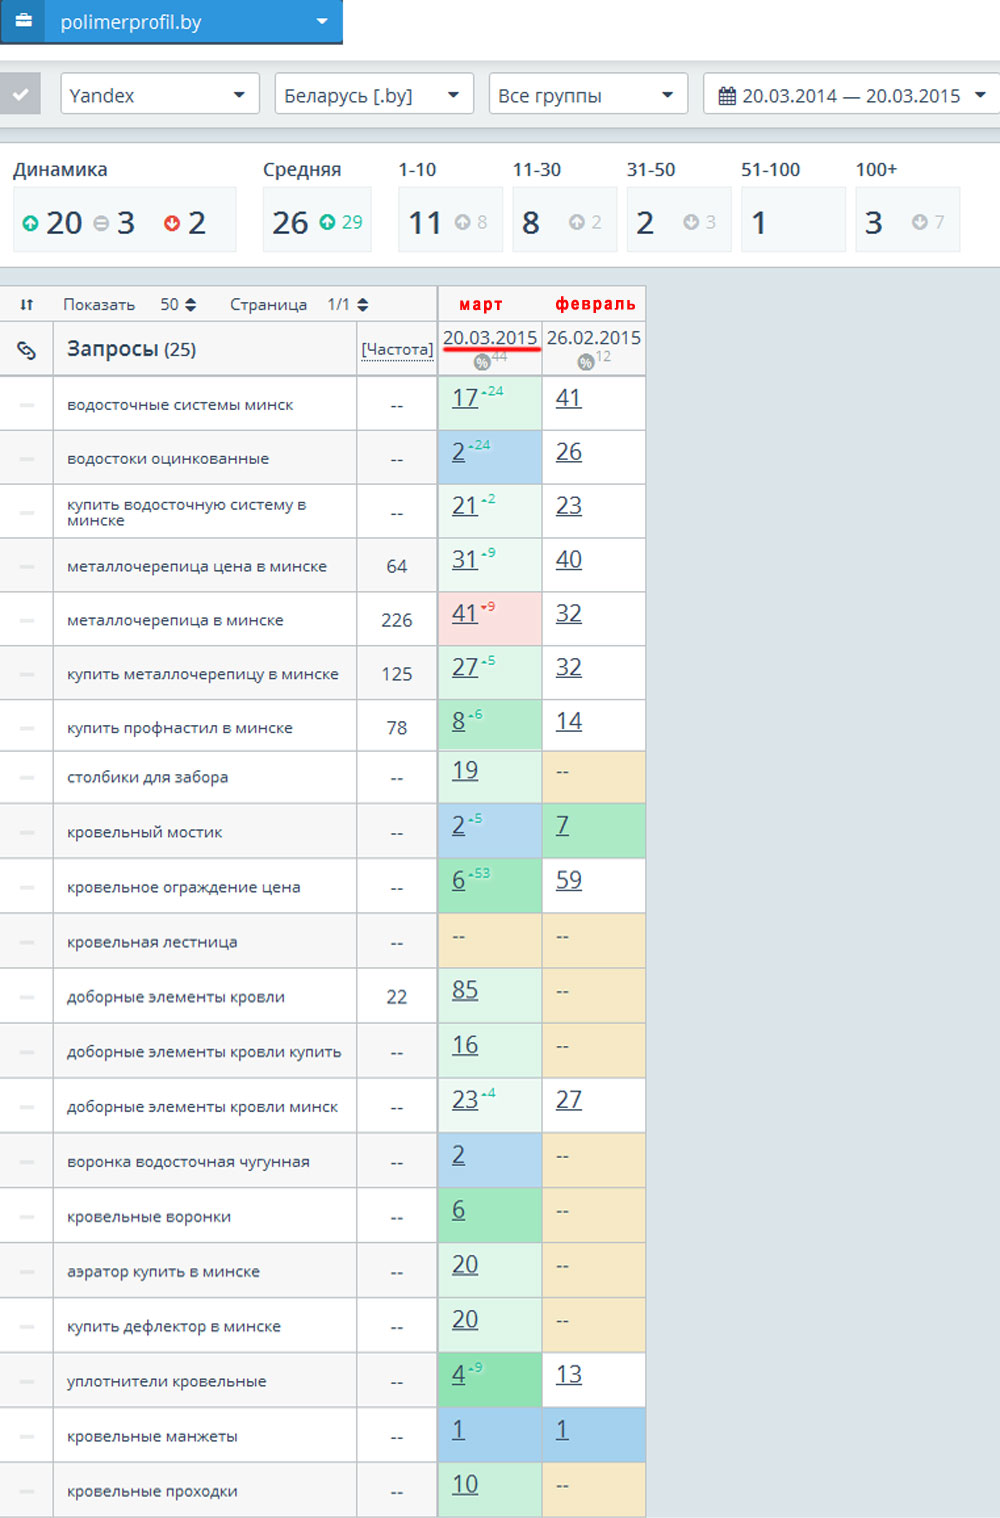The height and width of the screenshot is (1518, 1000).
Task: Open position 19 for столбики для забора
Action: [464, 771]
